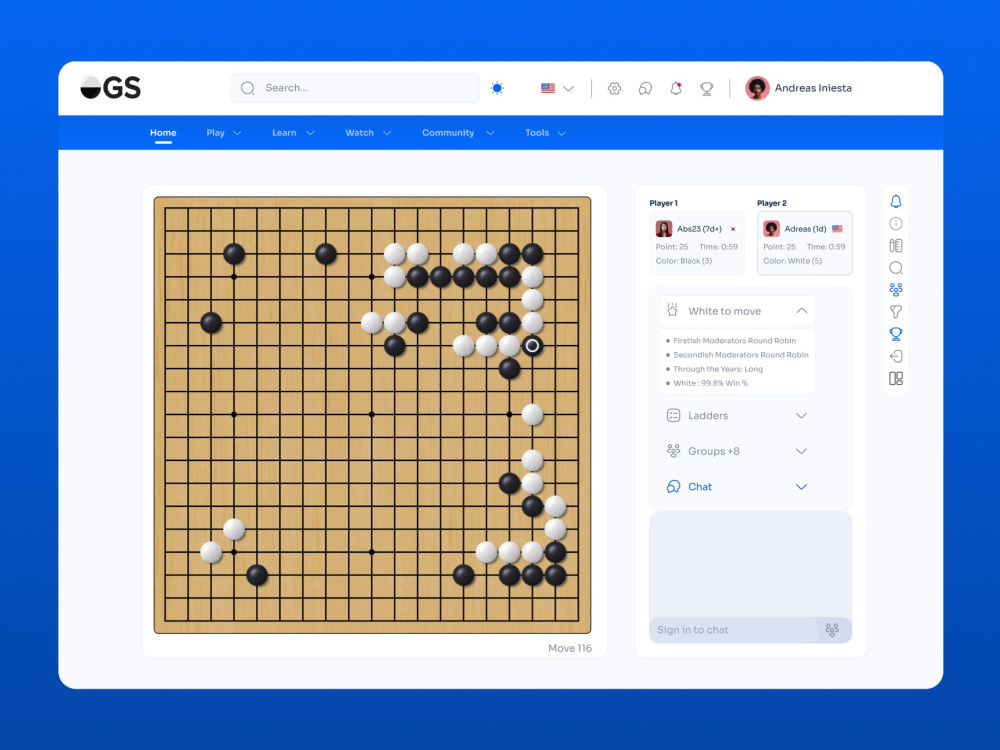Toggle the board layout view icon at sidebar bottom
This screenshot has height=750, width=1000.
click(x=895, y=378)
